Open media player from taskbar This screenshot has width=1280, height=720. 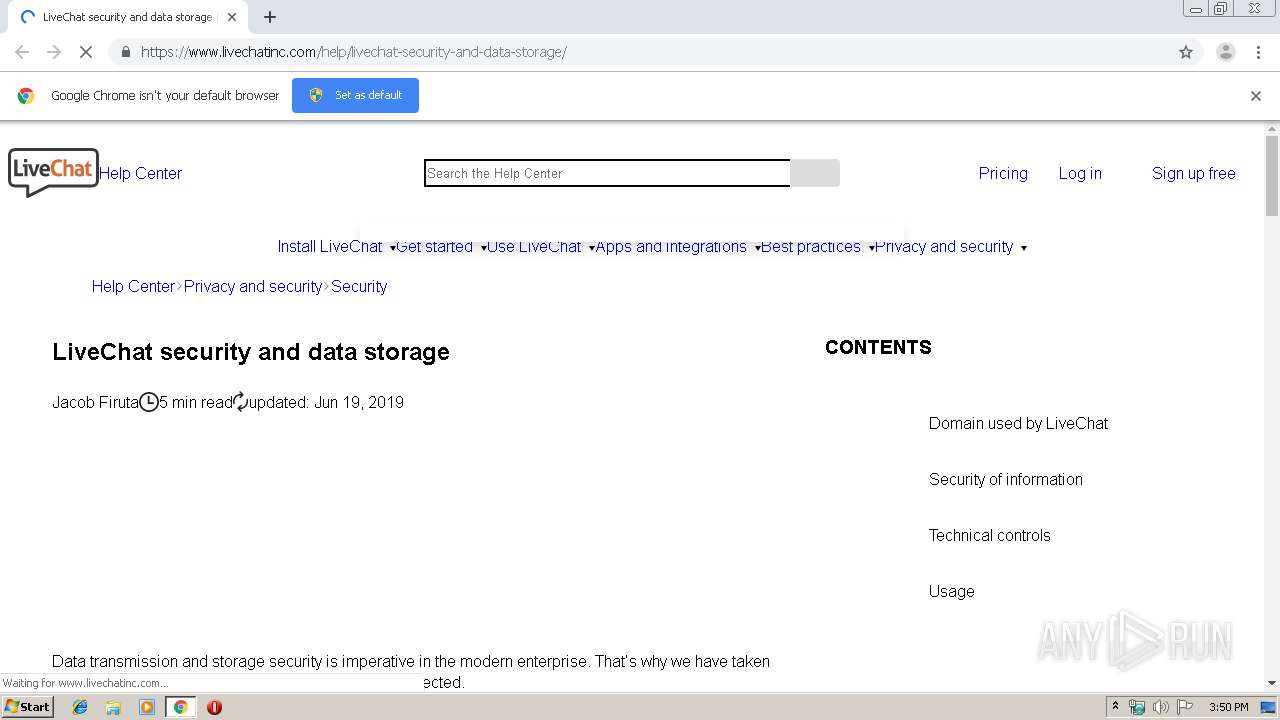pos(147,707)
